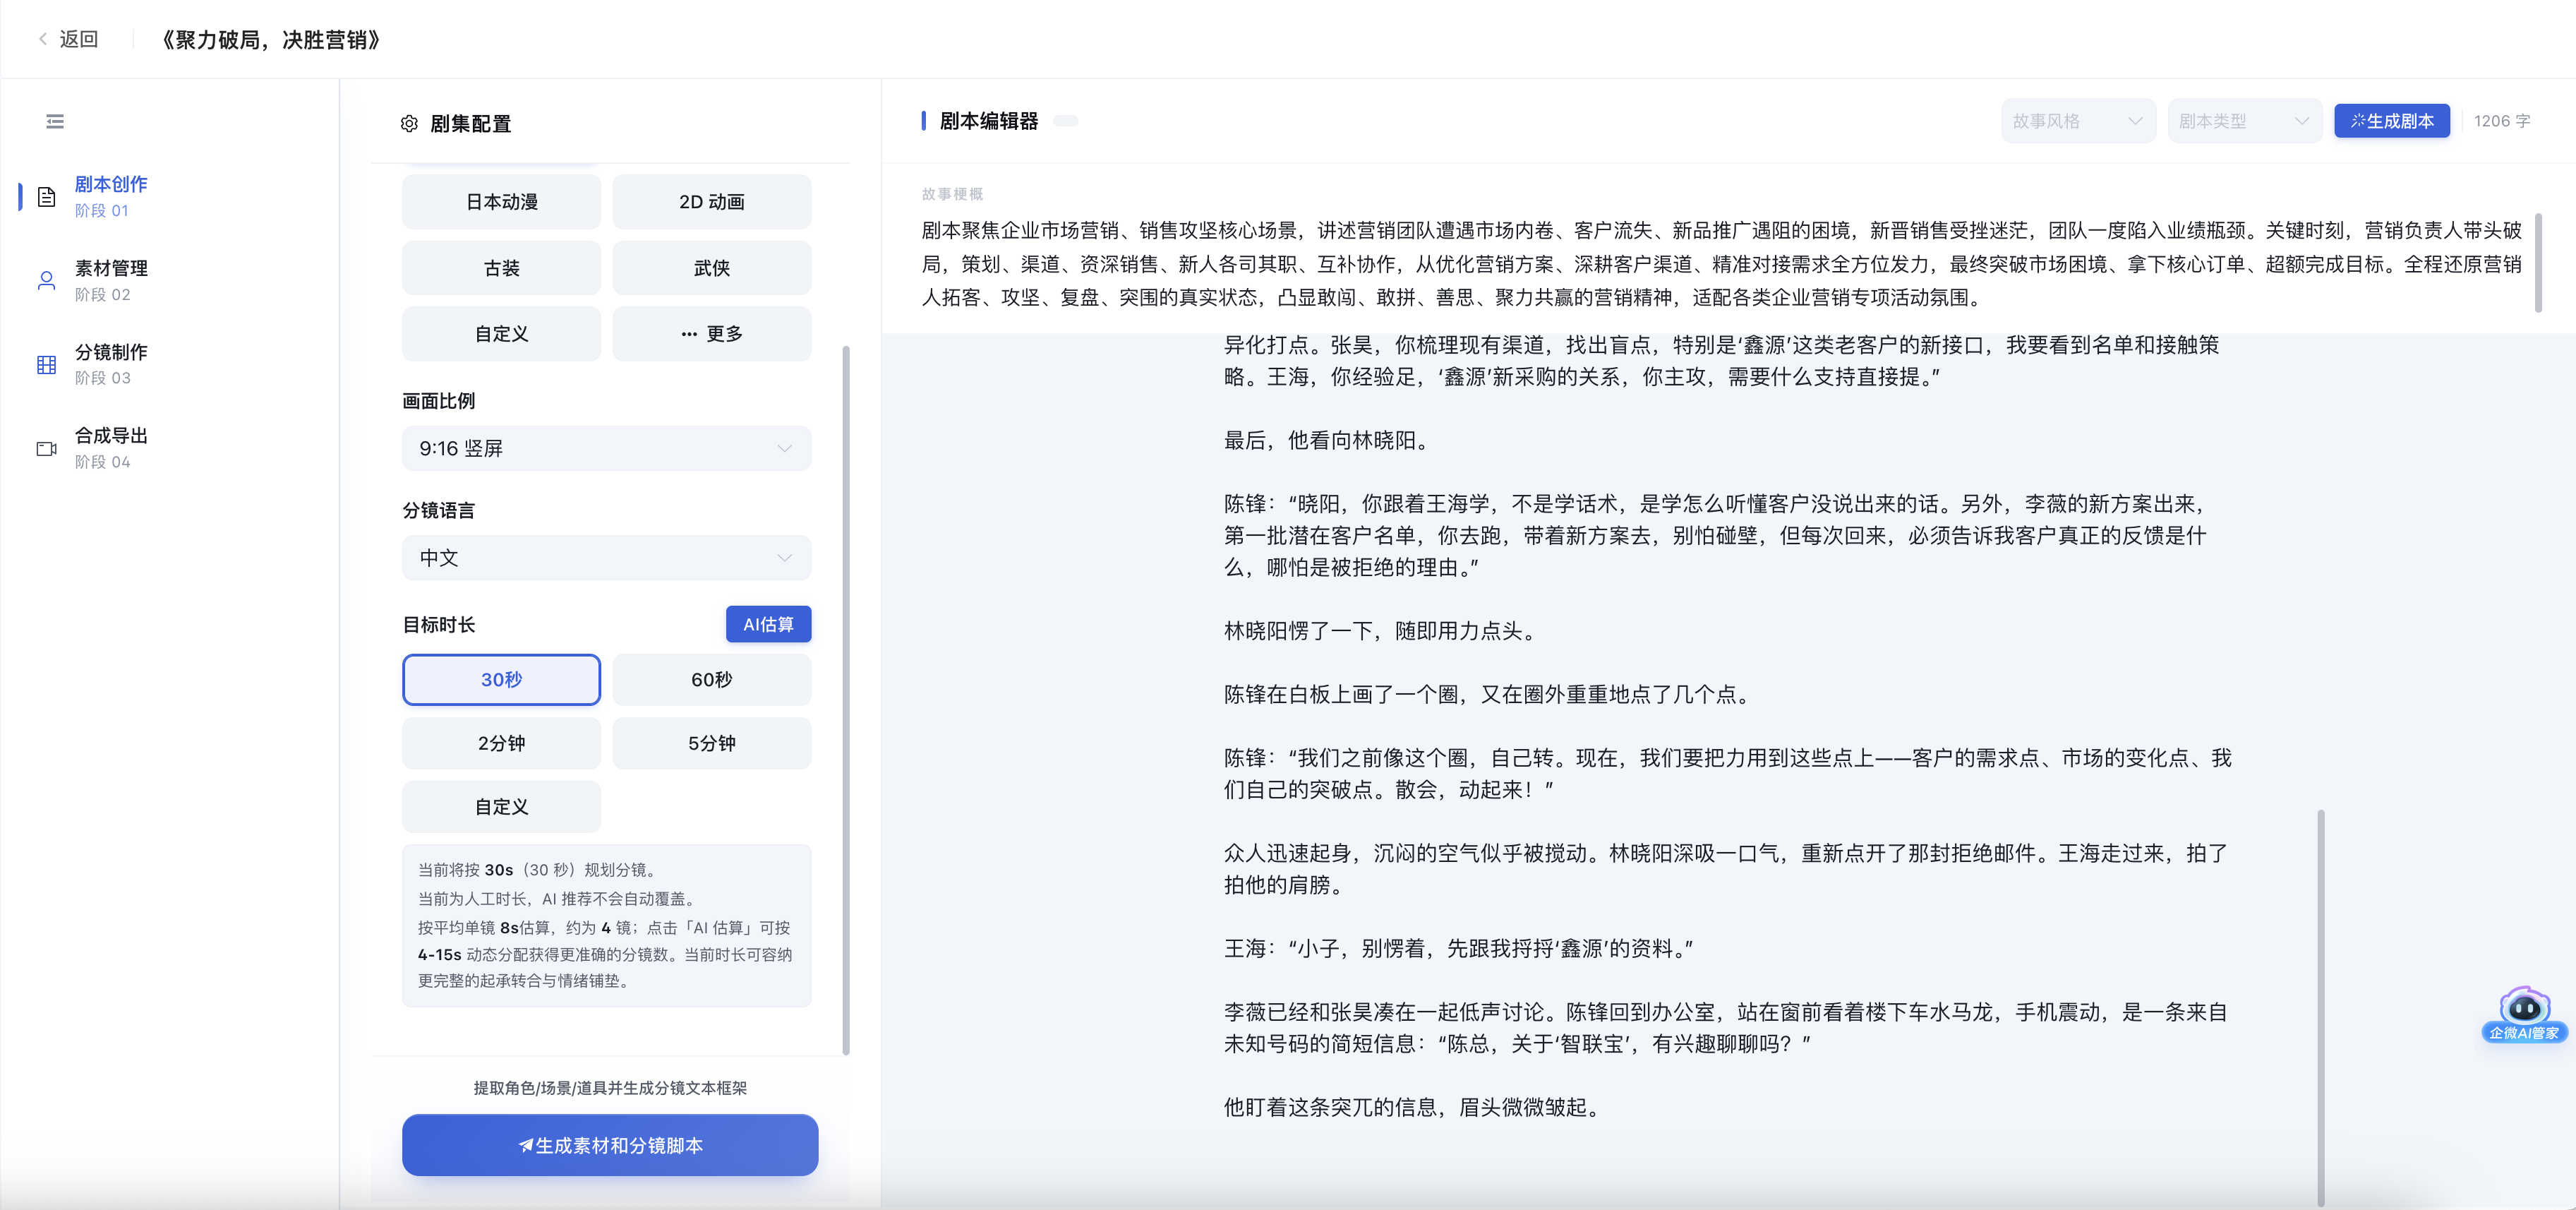The height and width of the screenshot is (1210, 2576).
Task: Select 30秒 target duration
Action: pyautogui.click(x=501, y=679)
